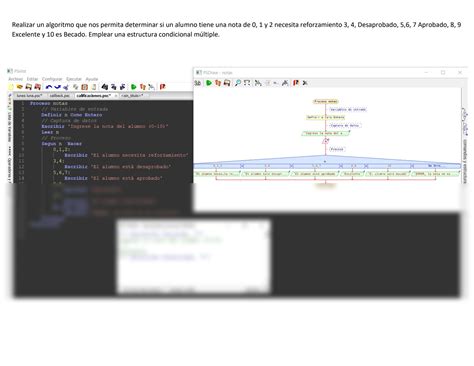Undo the last edit with the blue arrow
Screen dimensions: 474x366
click(49, 87)
